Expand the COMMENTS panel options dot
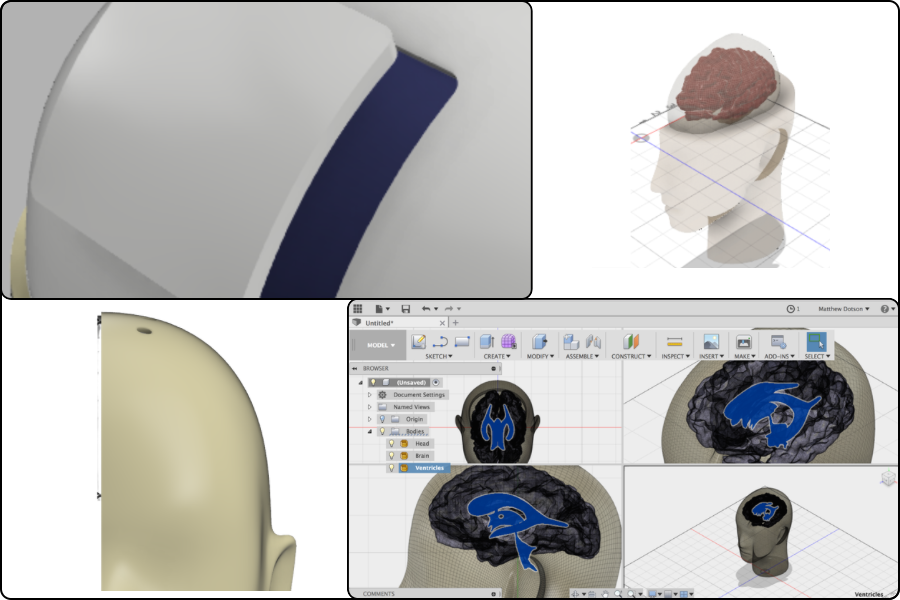900x600 pixels. pos(494,594)
